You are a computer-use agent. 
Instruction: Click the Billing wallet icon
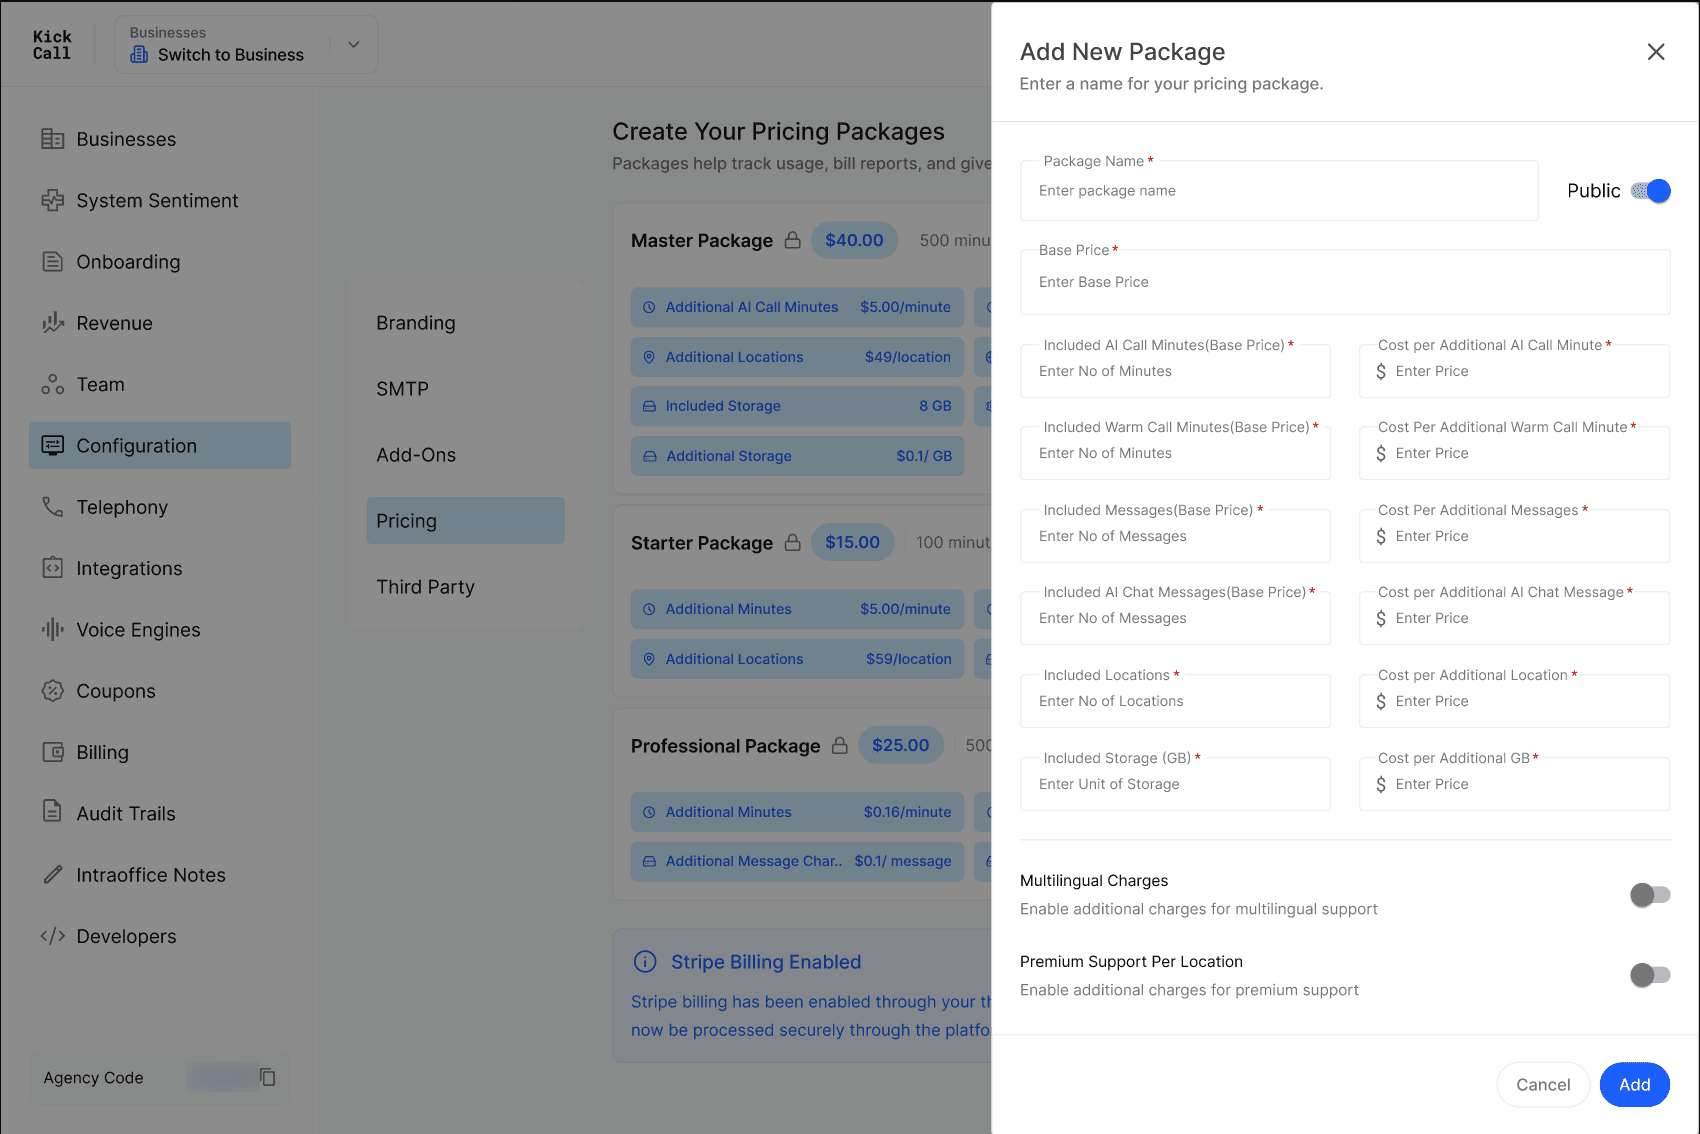[52, 752]
